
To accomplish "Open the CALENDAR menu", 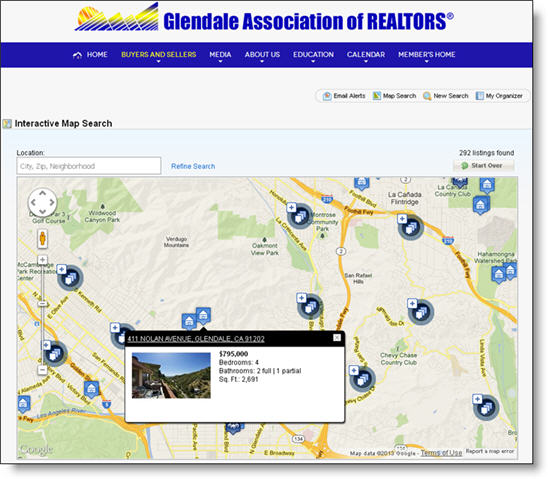I will [366, 55].
